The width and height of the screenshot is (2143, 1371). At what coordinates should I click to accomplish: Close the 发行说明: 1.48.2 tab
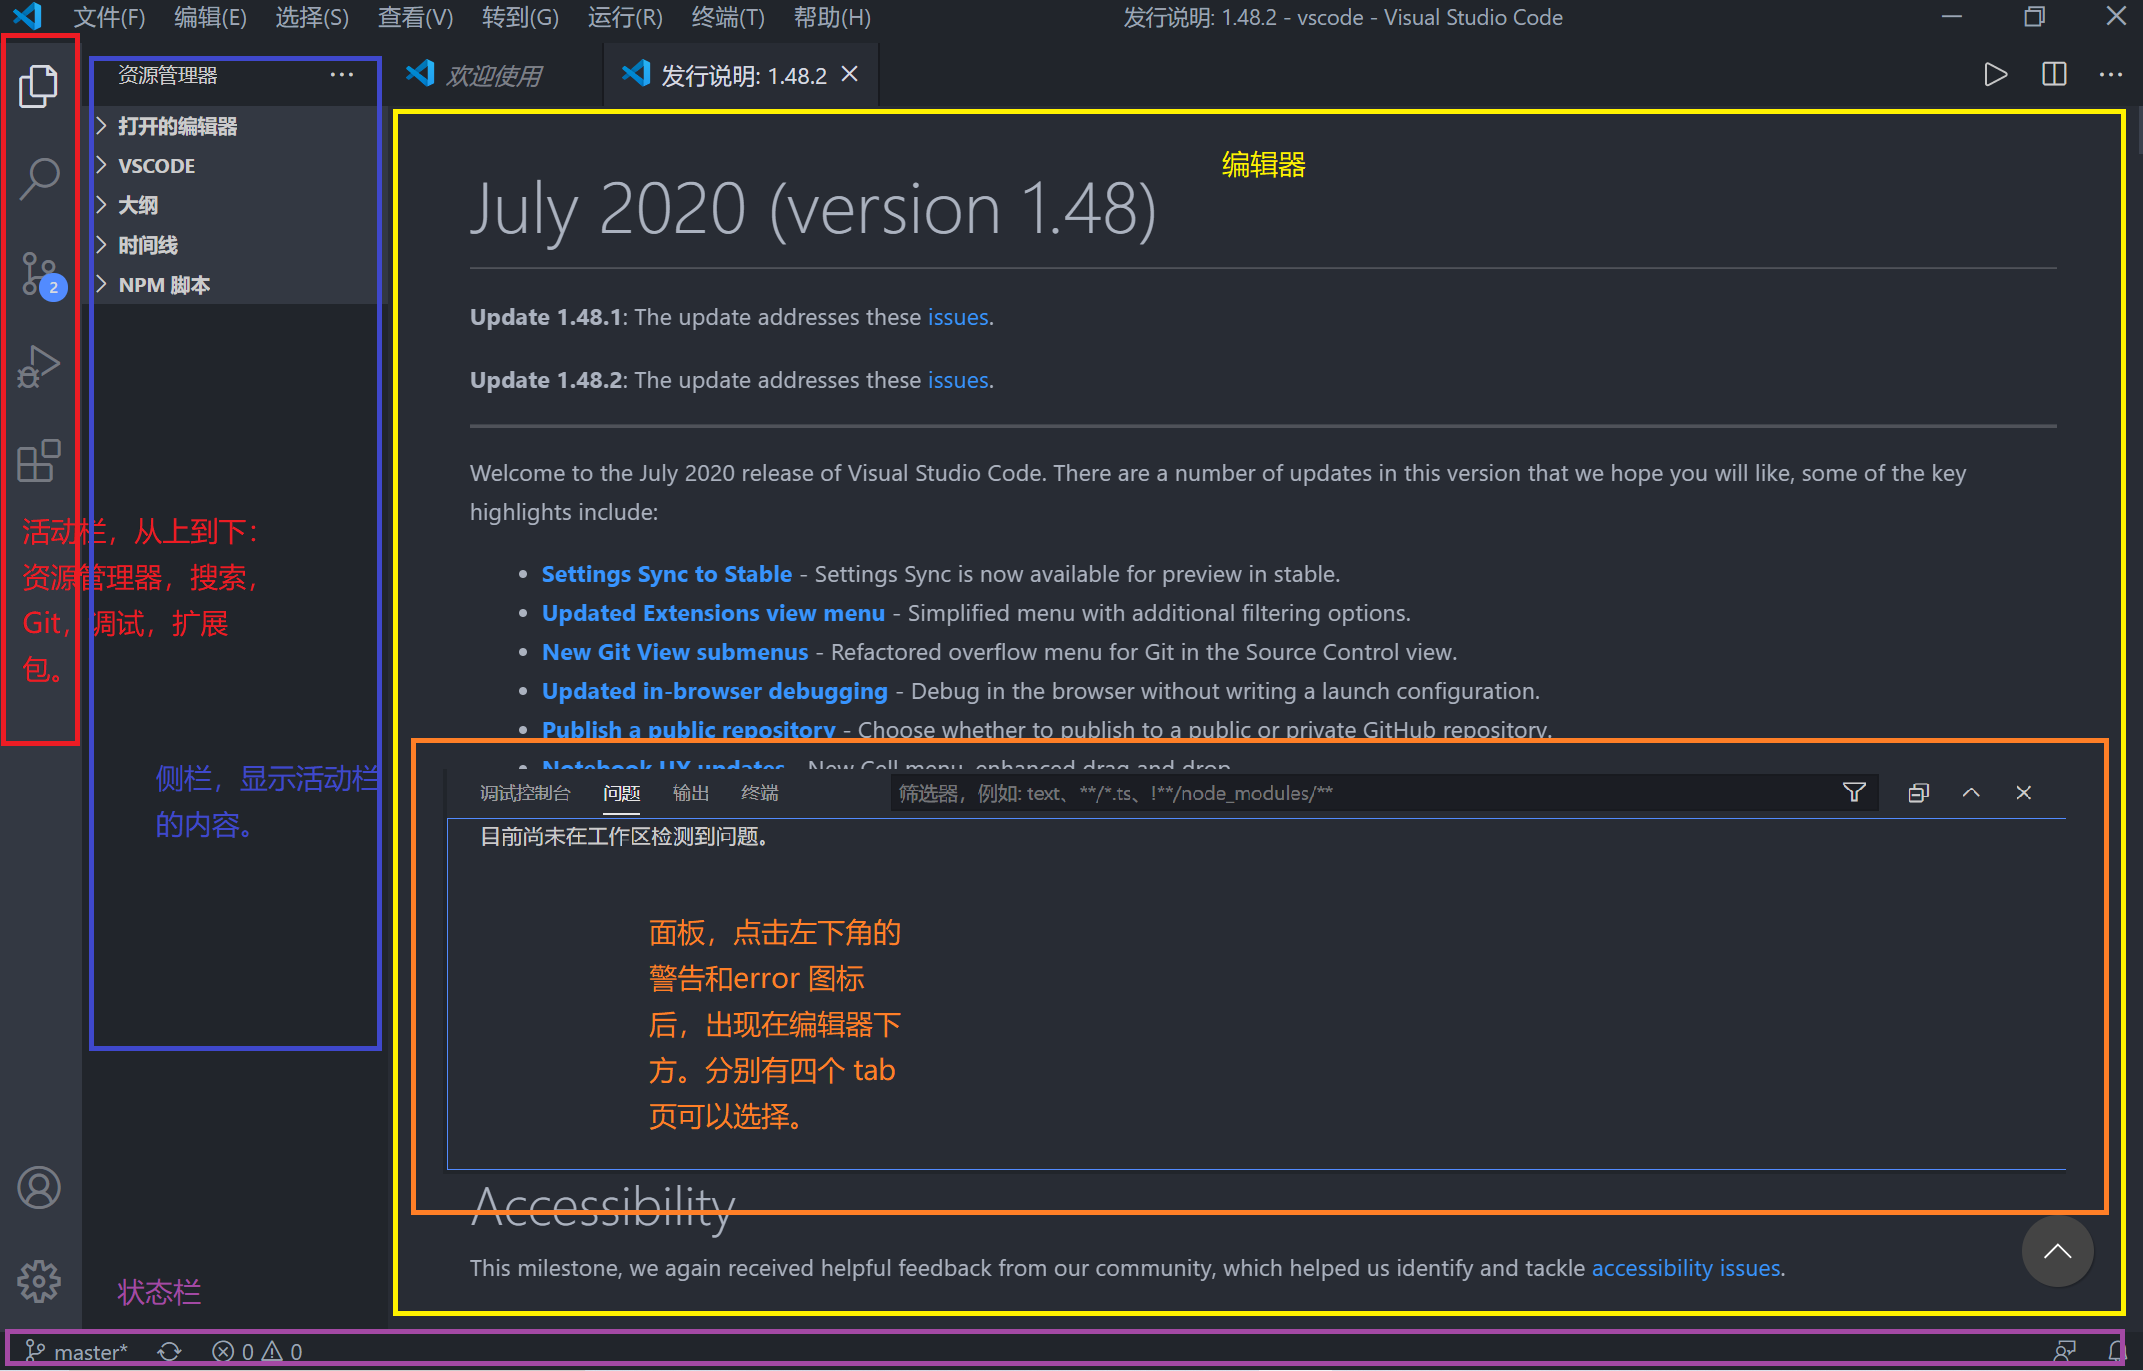(x=850, y=75)
